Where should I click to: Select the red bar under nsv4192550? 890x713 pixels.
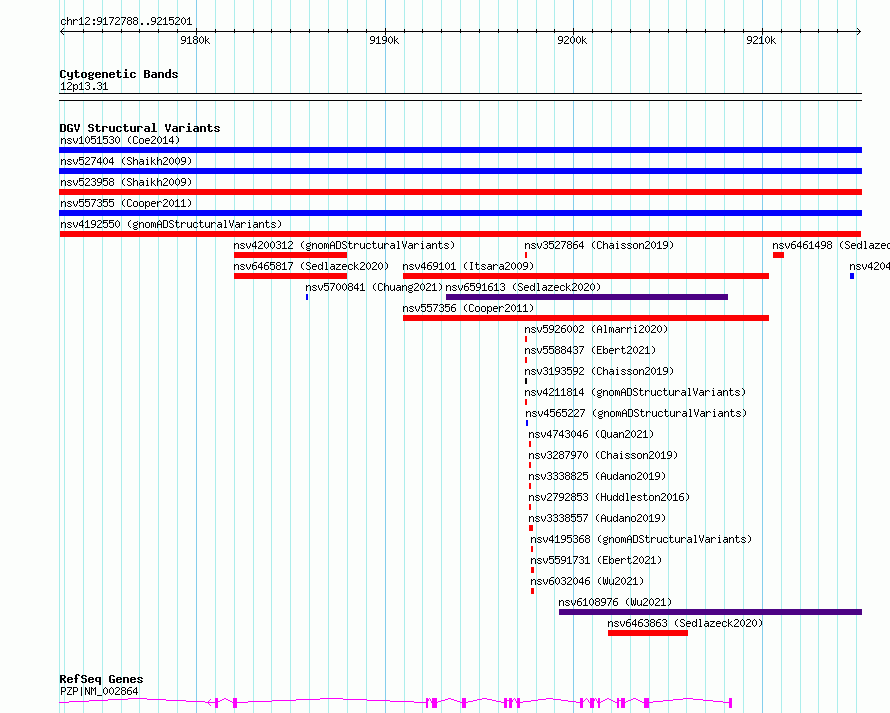[460, 234]
